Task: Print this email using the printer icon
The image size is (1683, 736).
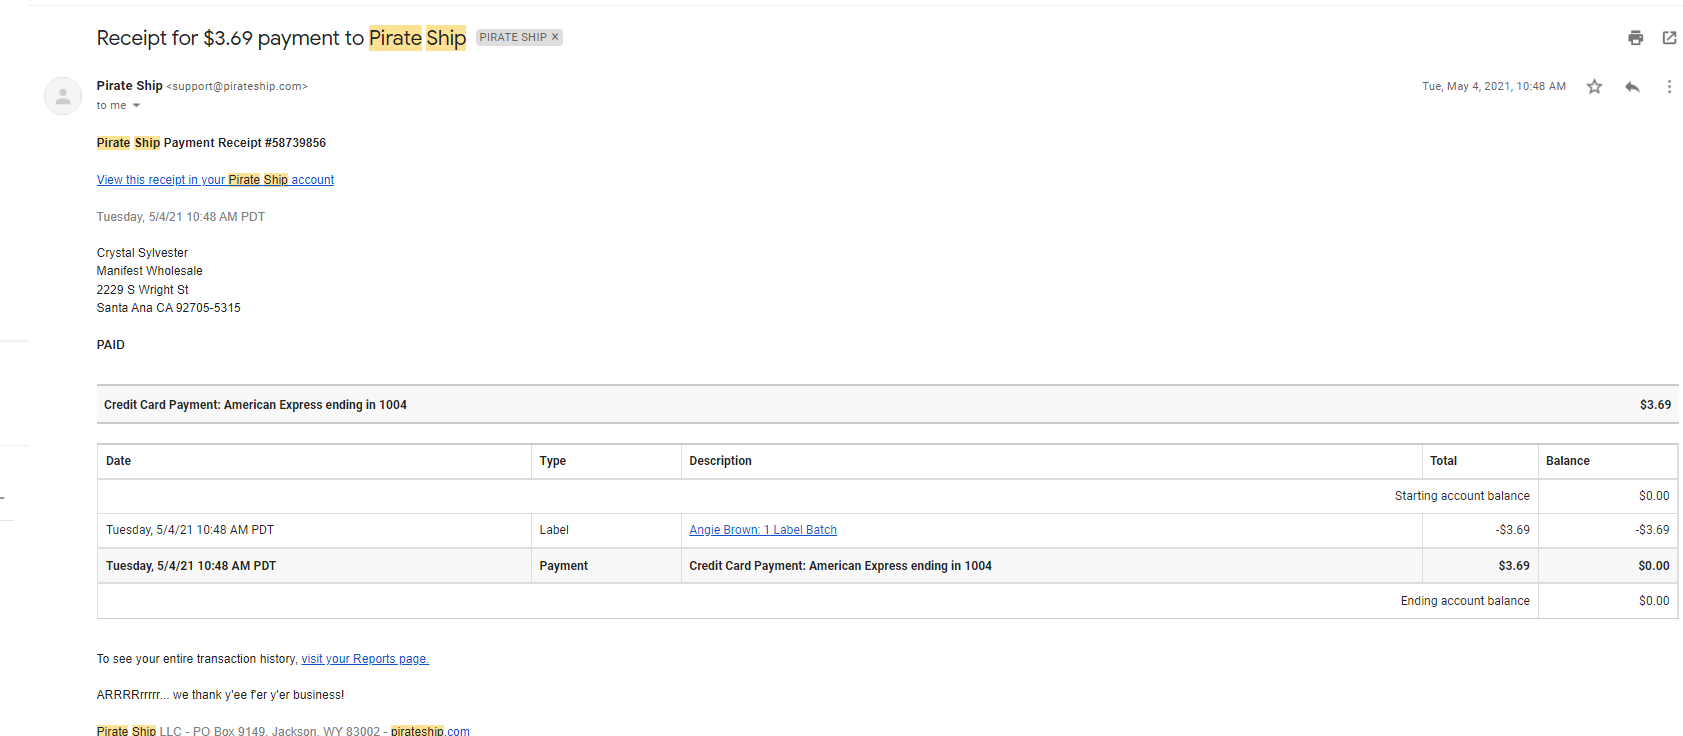Action: (x=1635, y=38)
